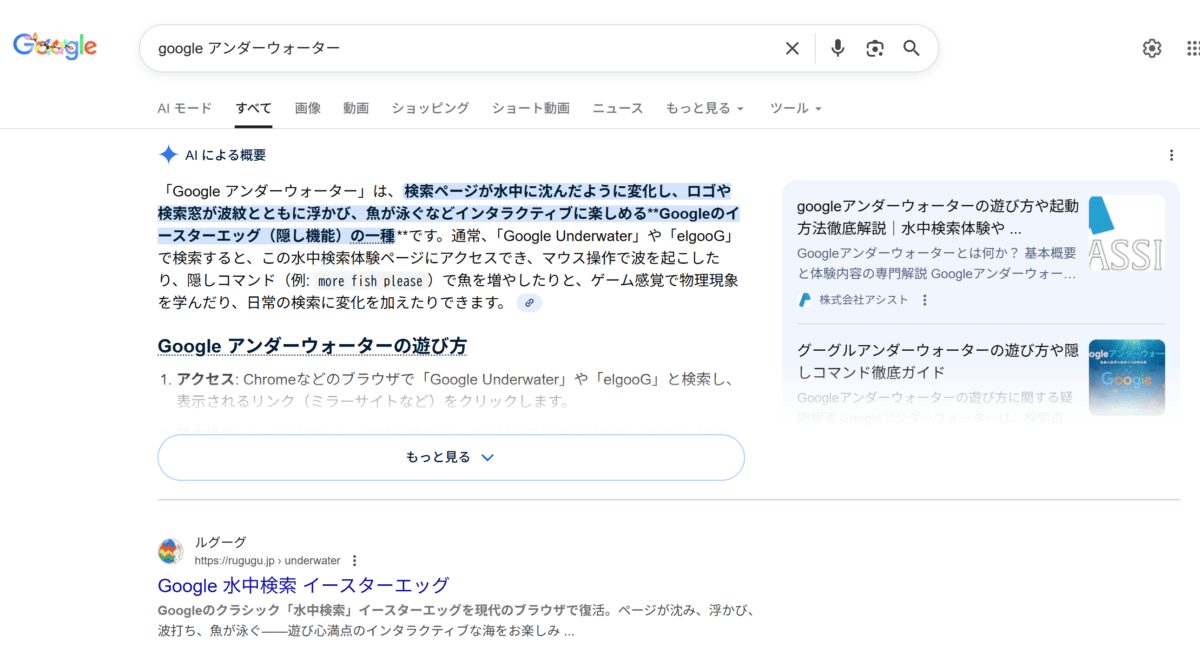
Task: Start voice search with microphone icon
Action: 838,48
